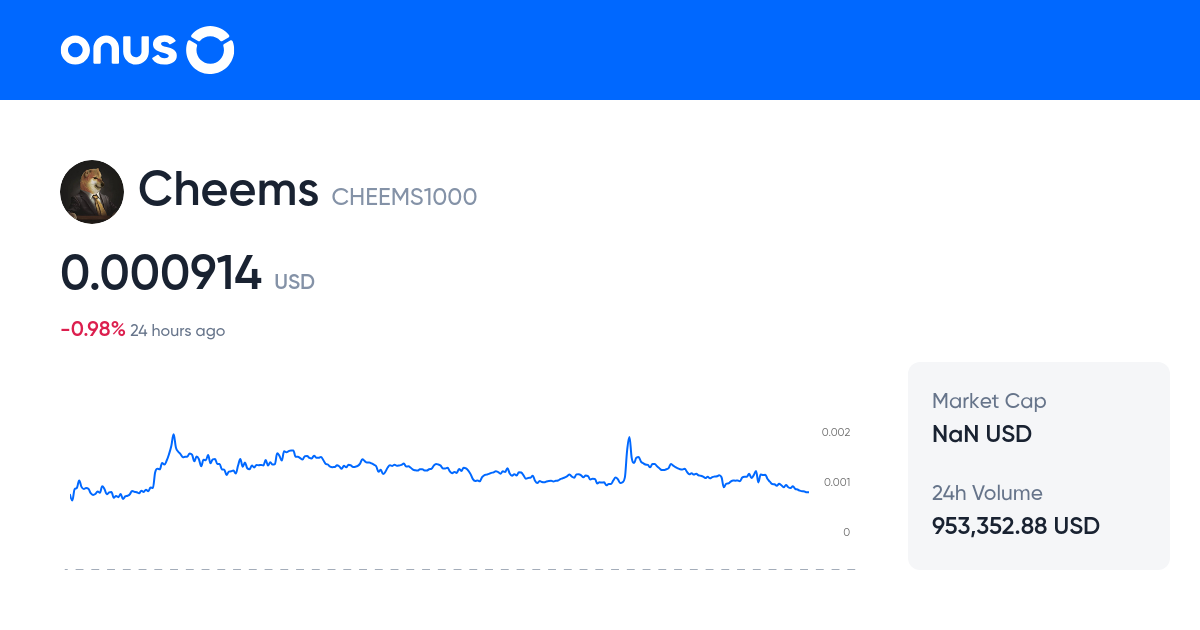Expand the 24h Volume section
The image size is (1200, 630).
(x=986, y=493)
